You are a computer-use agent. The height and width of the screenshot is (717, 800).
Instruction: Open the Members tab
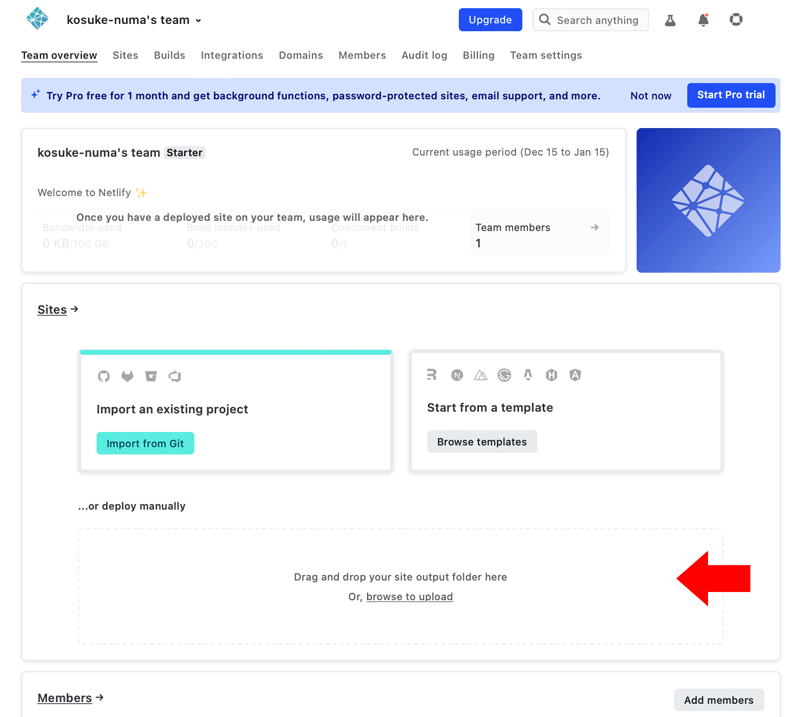coord(362,55)
